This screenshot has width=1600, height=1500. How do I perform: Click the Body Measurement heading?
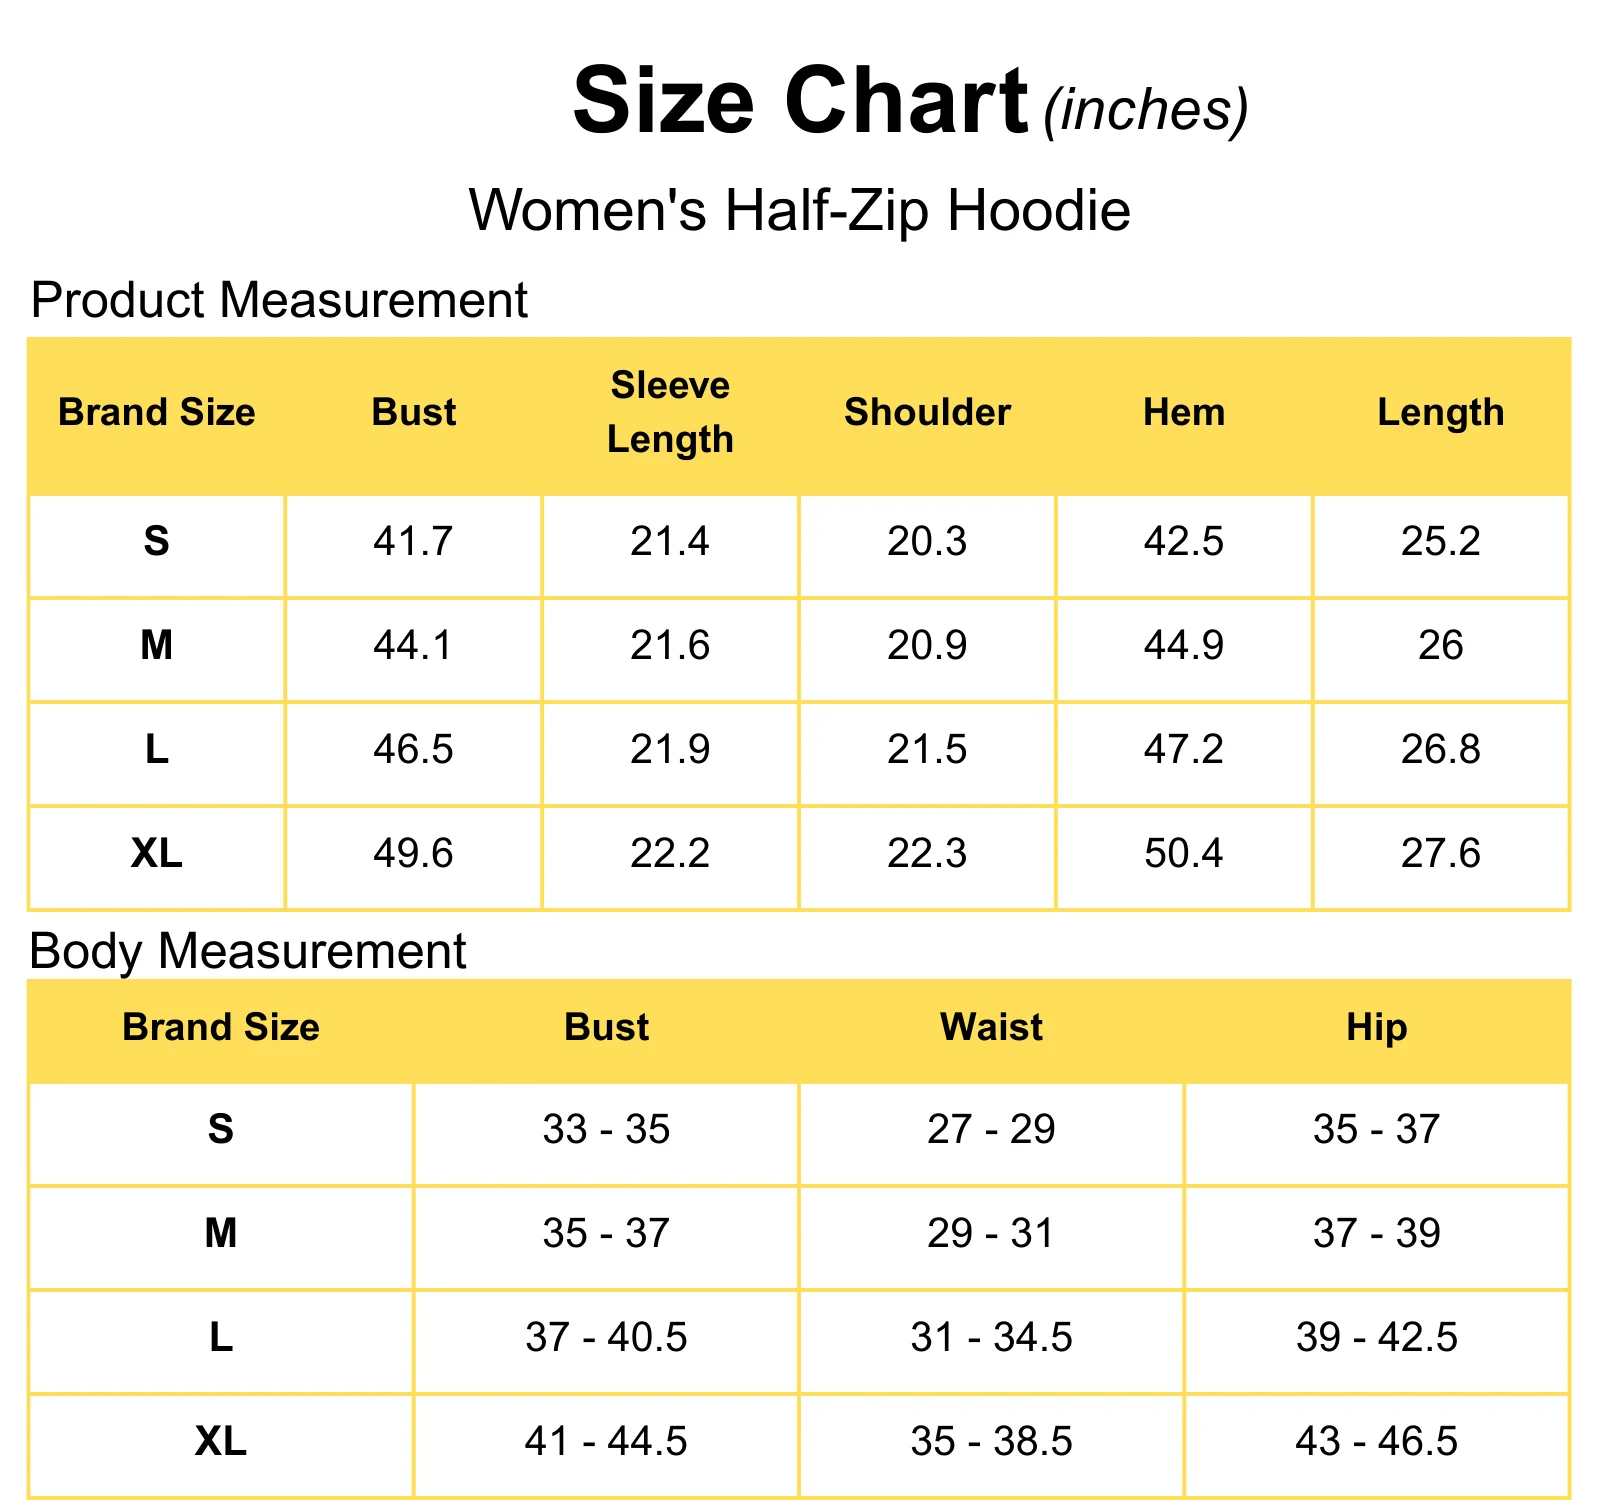(248, 951)
